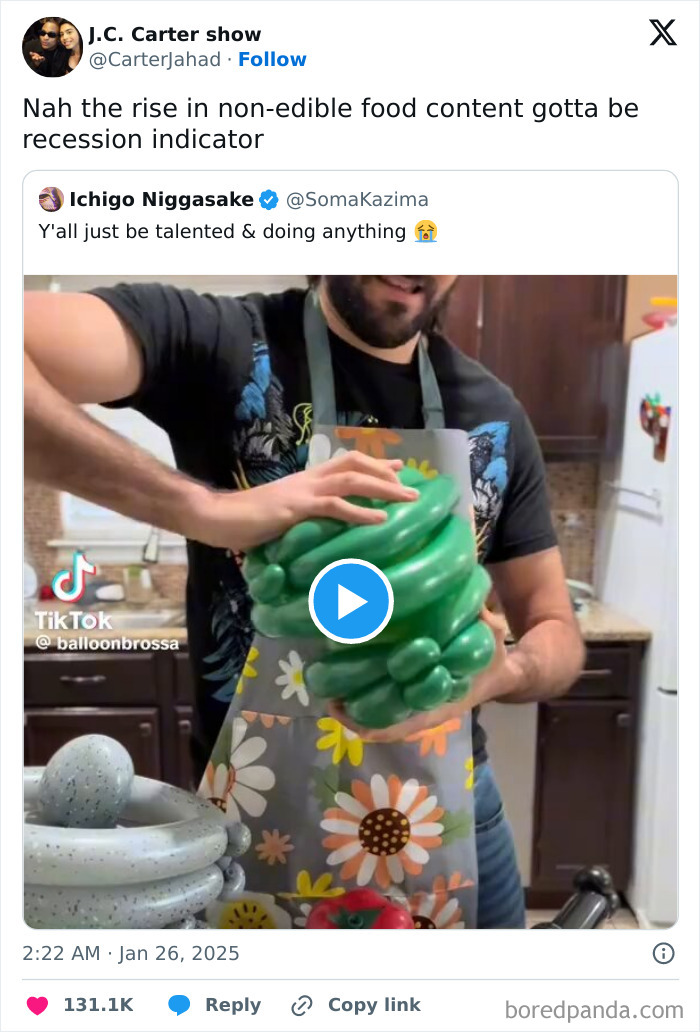The image size is (700, 1032).
Task: Click J.C. Carter show's profile avatar
Action: pos(51,47)
